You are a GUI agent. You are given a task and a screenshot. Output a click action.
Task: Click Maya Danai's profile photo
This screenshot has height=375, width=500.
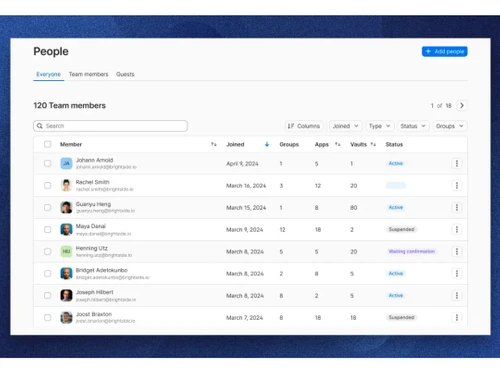(66, 229)
